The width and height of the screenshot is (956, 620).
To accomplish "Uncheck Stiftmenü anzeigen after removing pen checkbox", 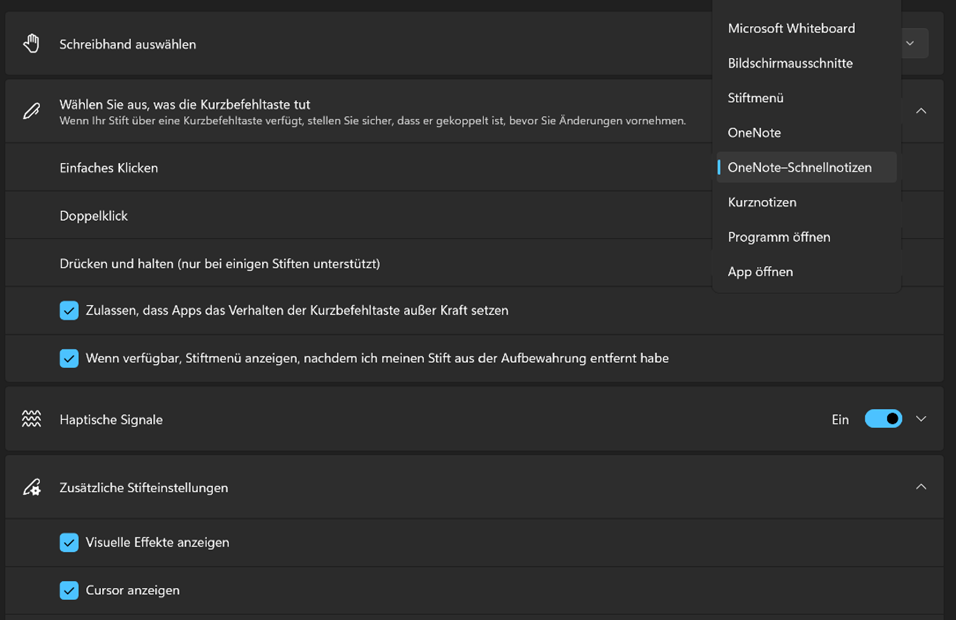I will 69,358.
